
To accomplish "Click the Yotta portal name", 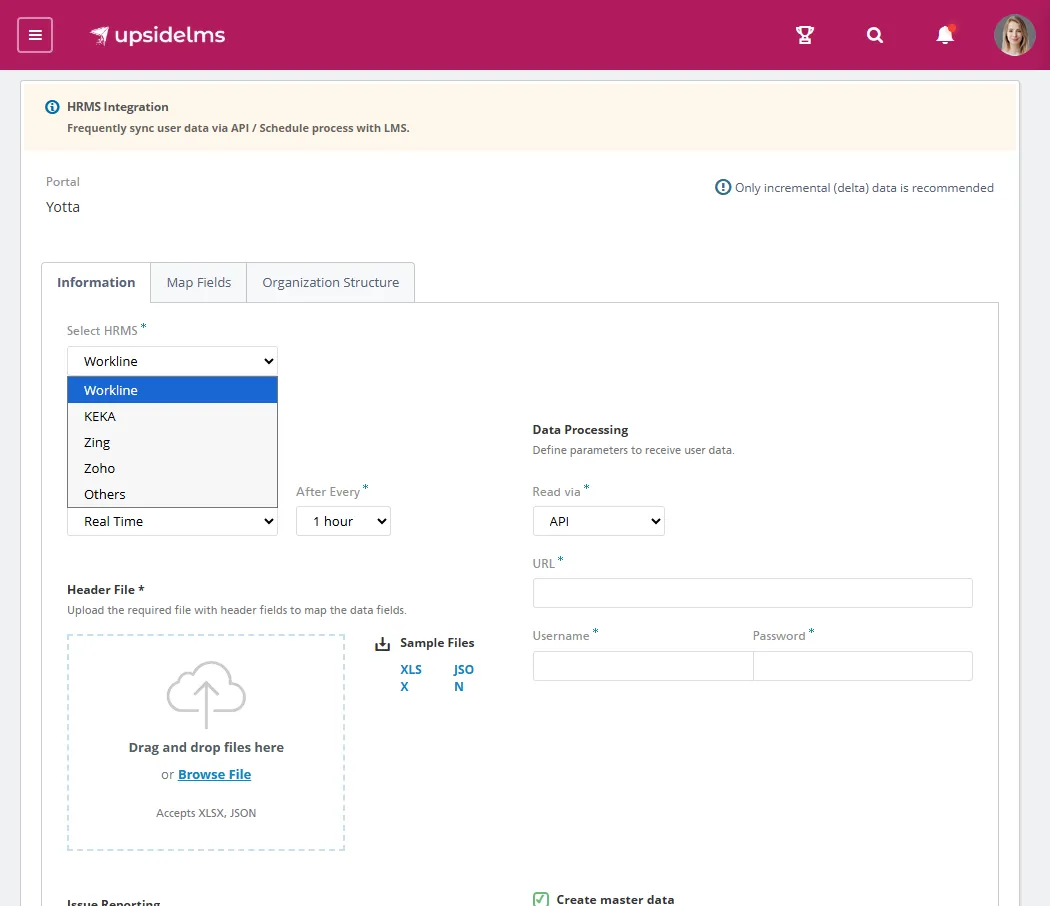I will pos(63,207).
